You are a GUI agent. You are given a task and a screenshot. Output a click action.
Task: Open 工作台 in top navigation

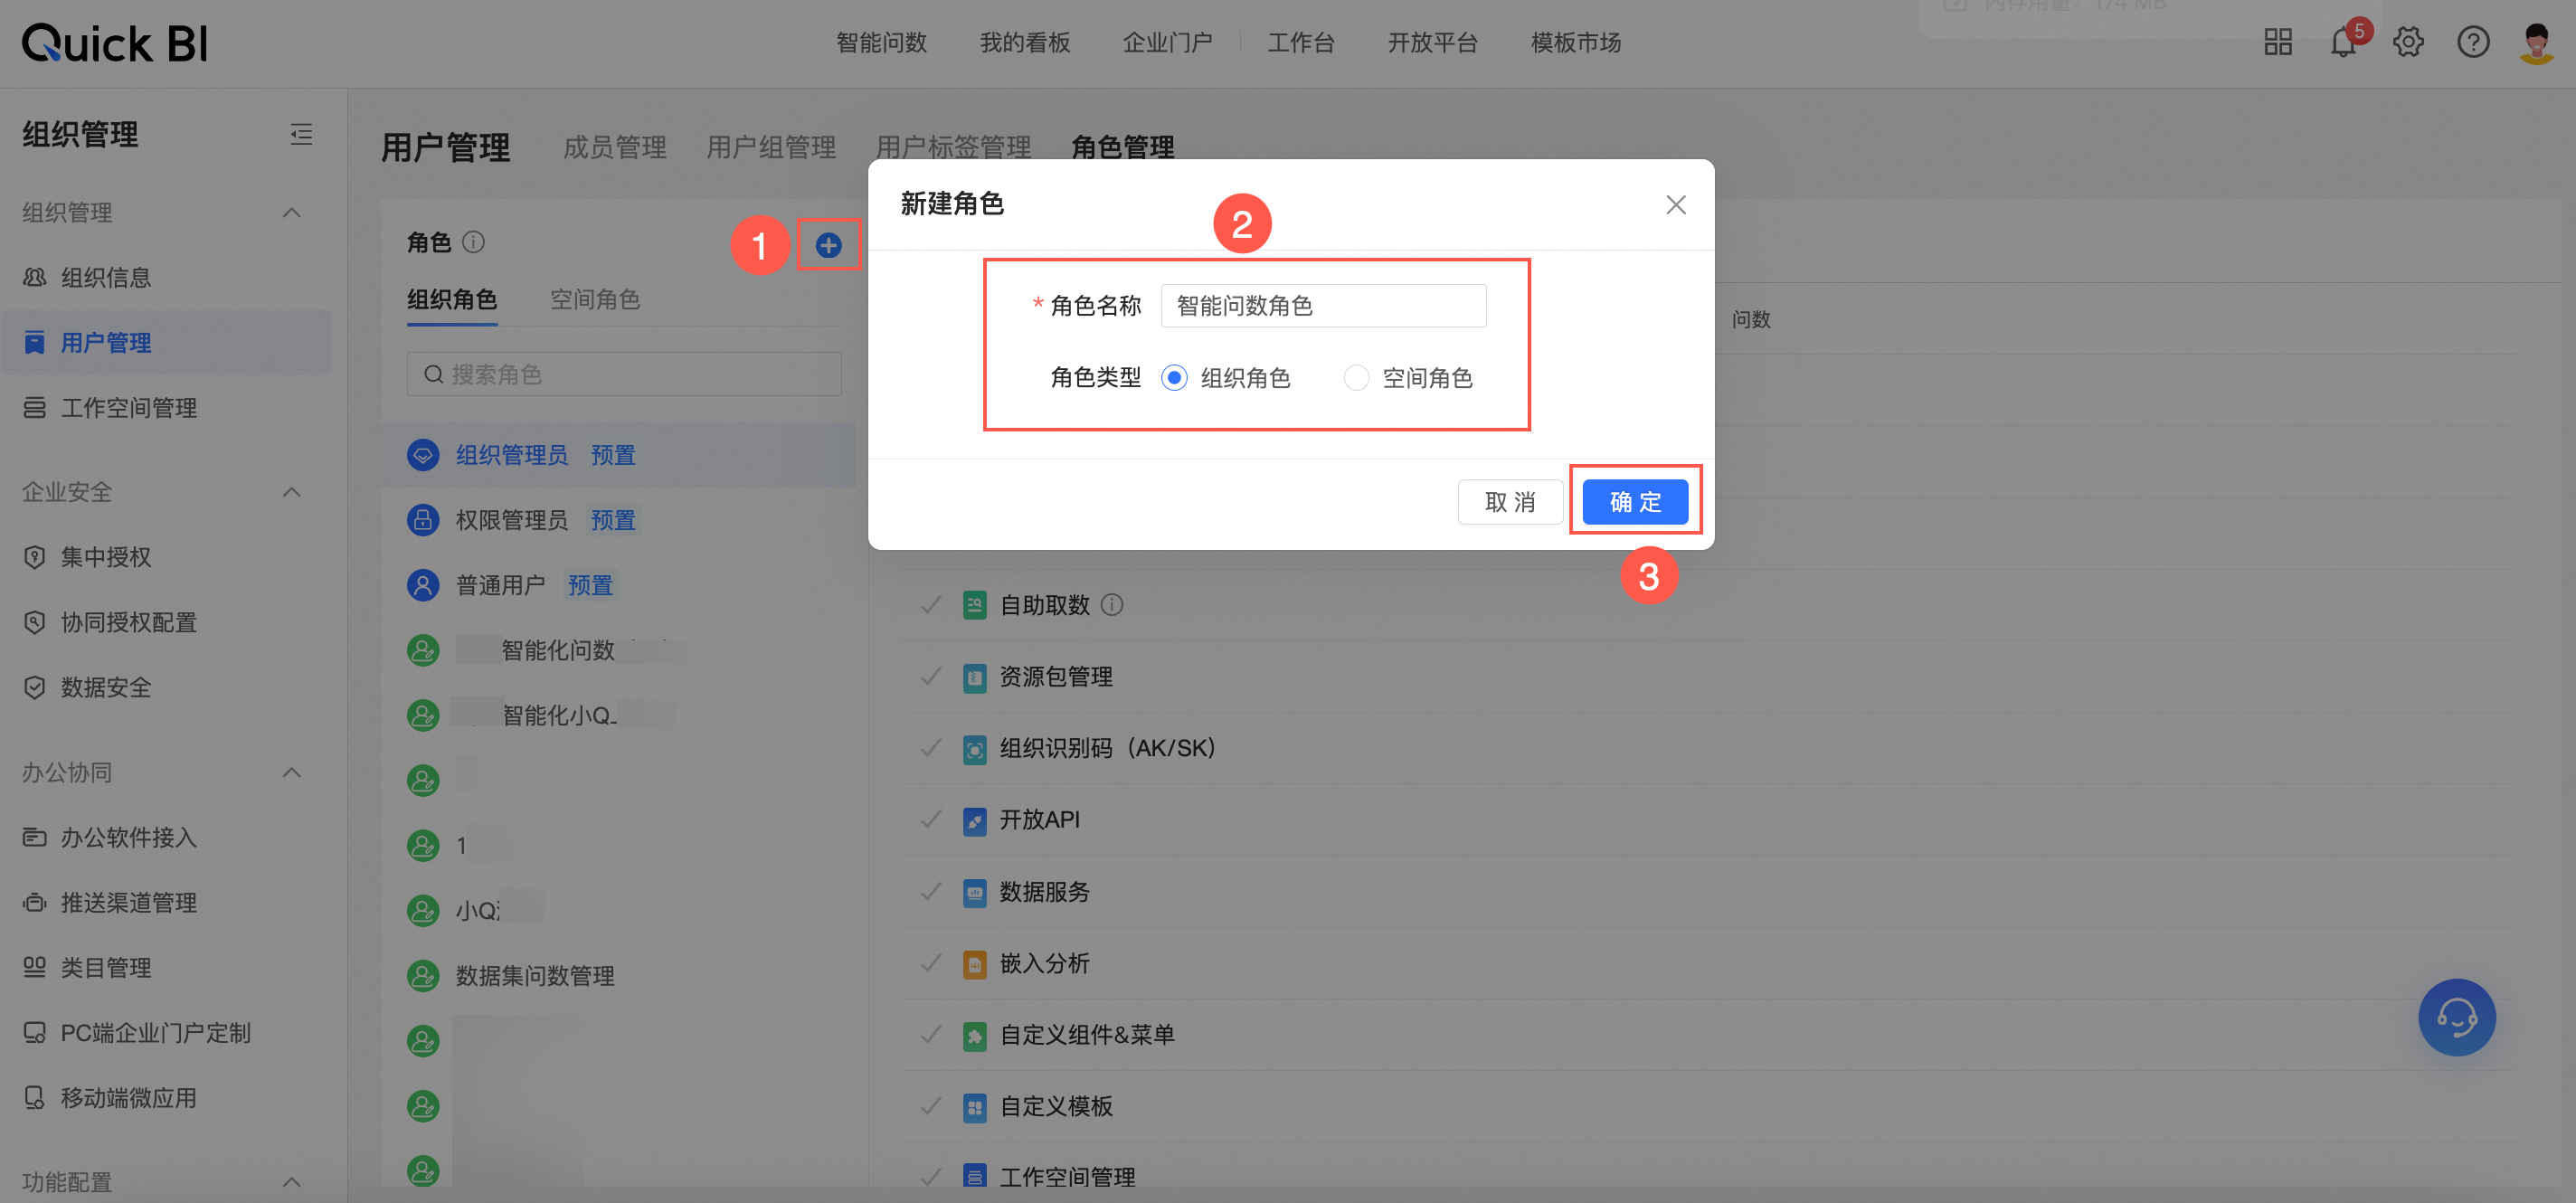[1301, 42]
